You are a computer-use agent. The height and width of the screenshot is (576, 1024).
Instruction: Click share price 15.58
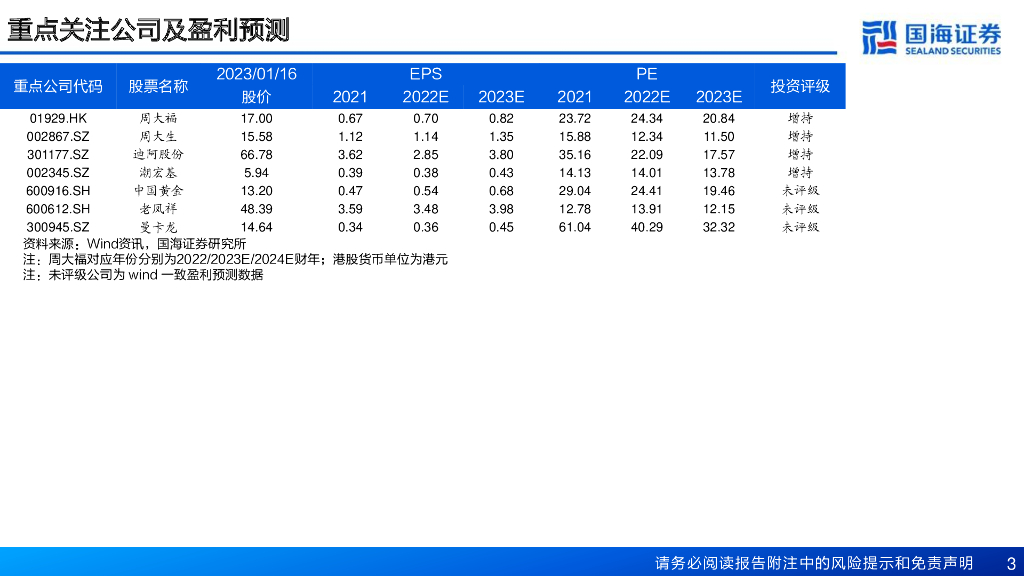256,136
